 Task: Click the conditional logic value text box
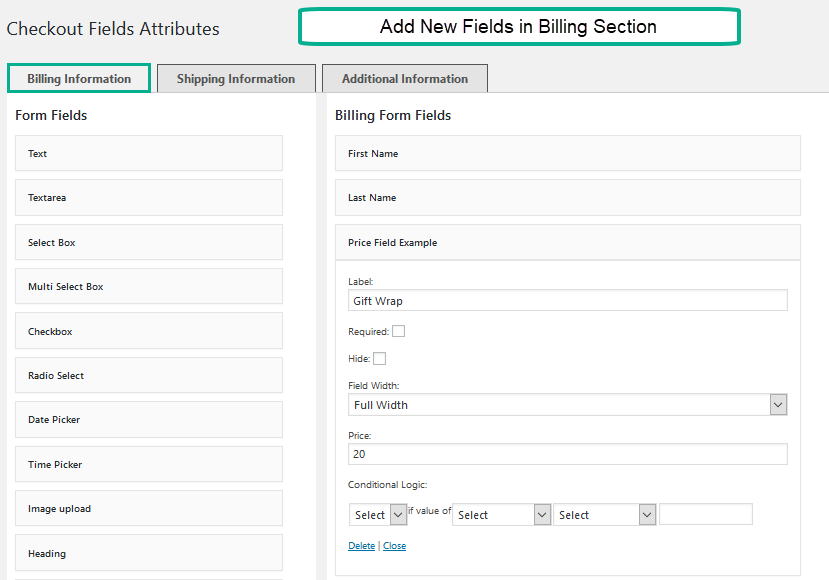pyautogui.click(x=706, y=515)
